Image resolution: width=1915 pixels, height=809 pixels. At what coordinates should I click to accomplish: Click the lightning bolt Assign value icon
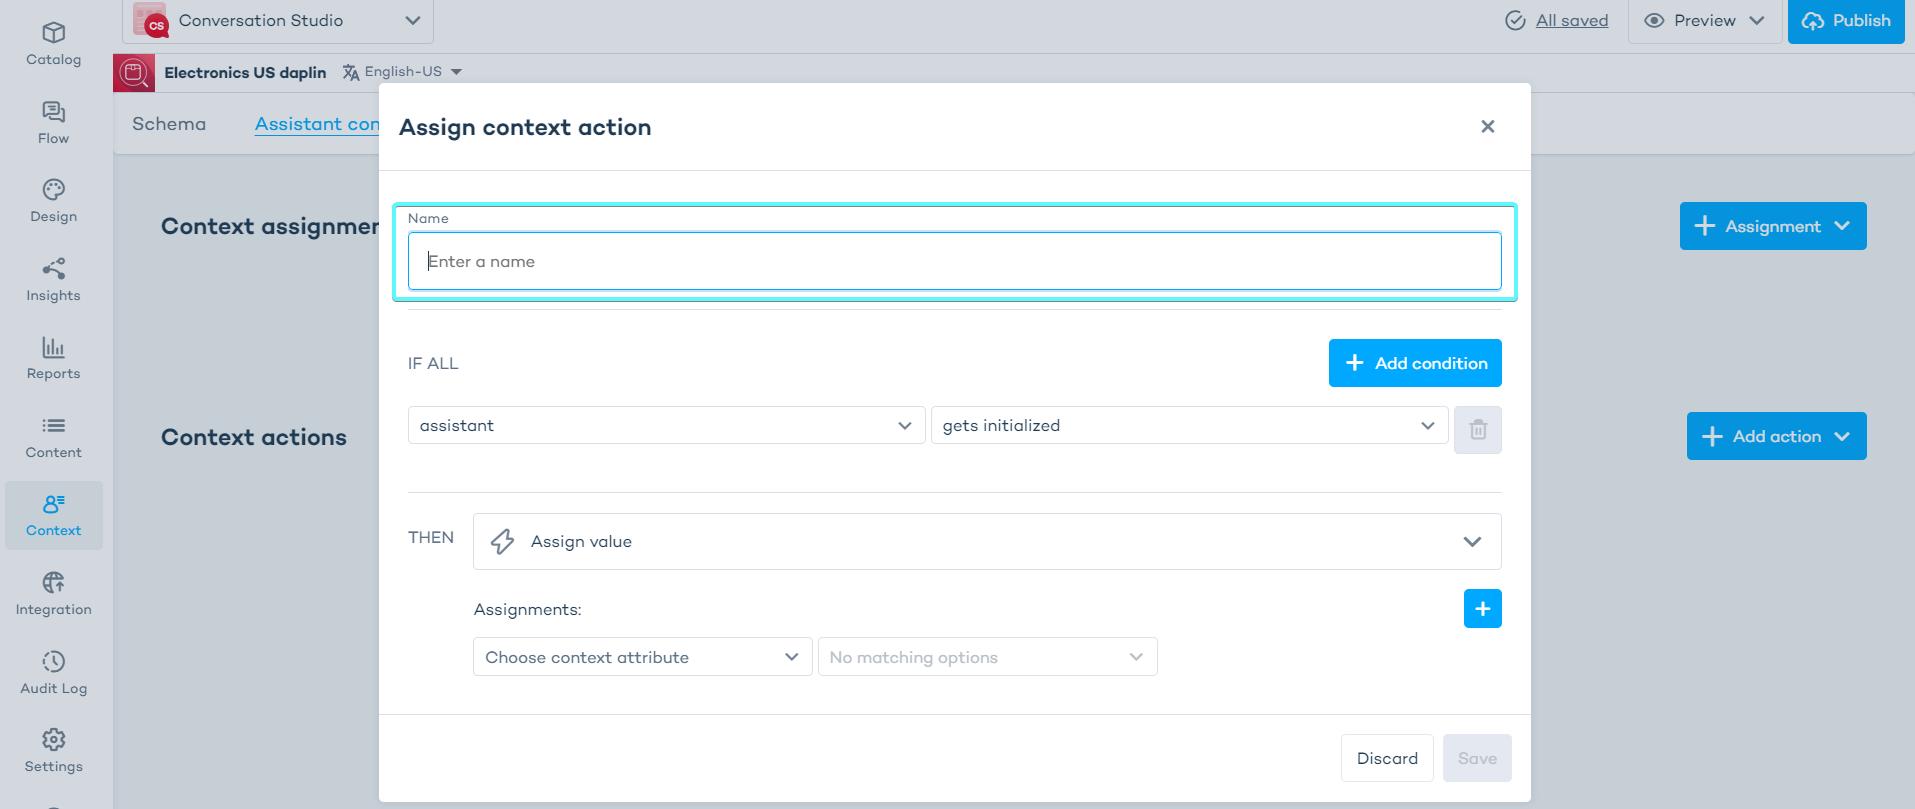coord(503,541)
